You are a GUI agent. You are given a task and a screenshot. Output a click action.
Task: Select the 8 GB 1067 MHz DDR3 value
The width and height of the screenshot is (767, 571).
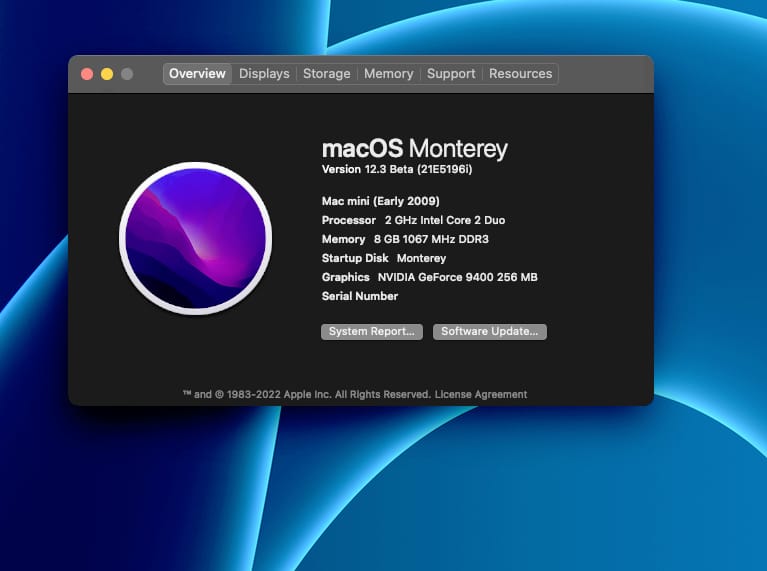pyautogui.click(x=431, y=239)
